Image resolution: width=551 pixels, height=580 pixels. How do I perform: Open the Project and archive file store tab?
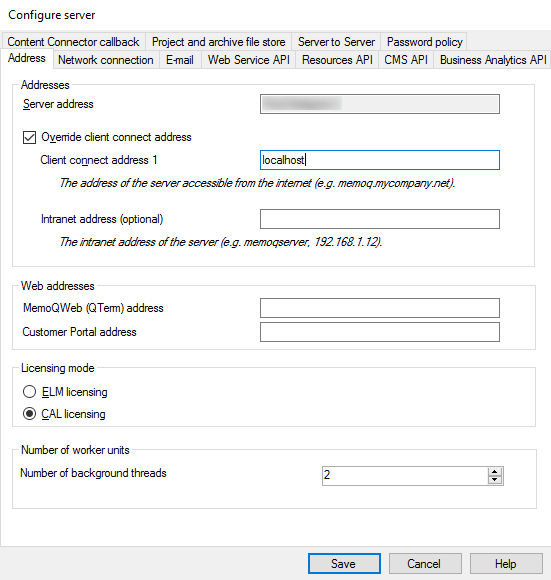tap(219, 41)
